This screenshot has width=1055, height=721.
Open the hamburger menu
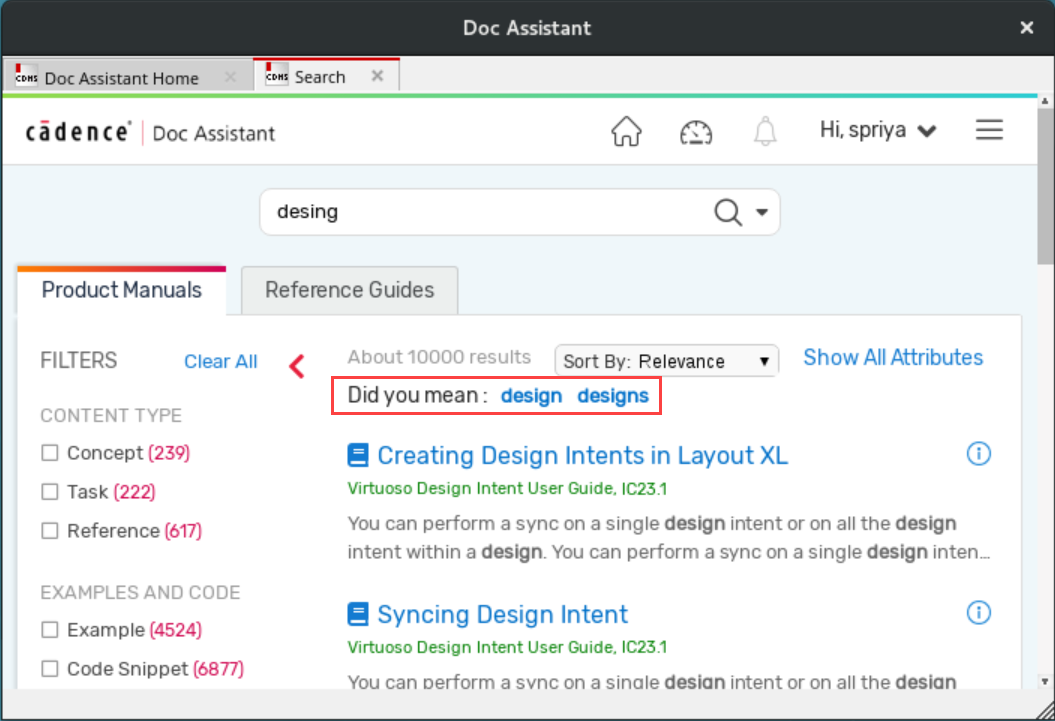989,131
